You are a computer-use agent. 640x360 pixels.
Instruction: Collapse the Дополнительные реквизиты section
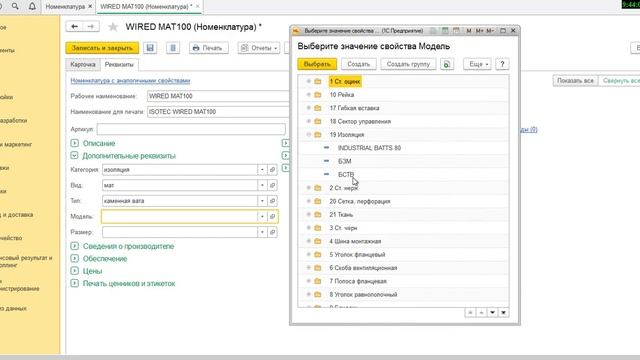(74, 156)
